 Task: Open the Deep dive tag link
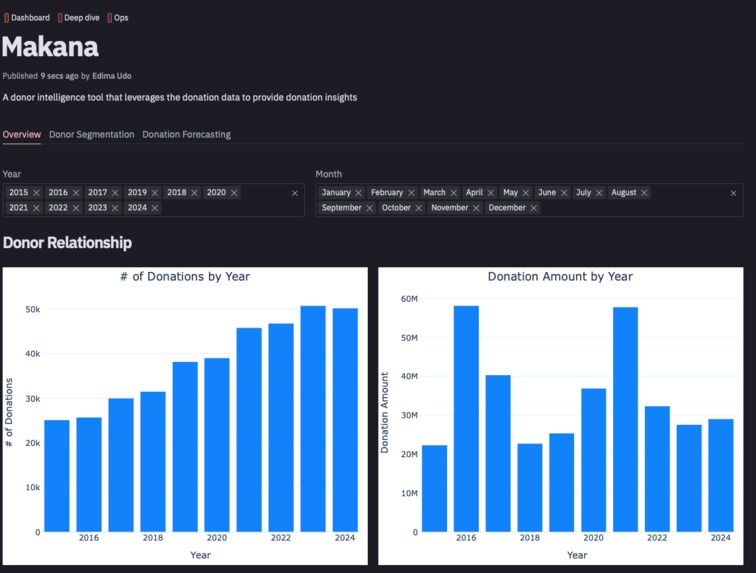79,18
